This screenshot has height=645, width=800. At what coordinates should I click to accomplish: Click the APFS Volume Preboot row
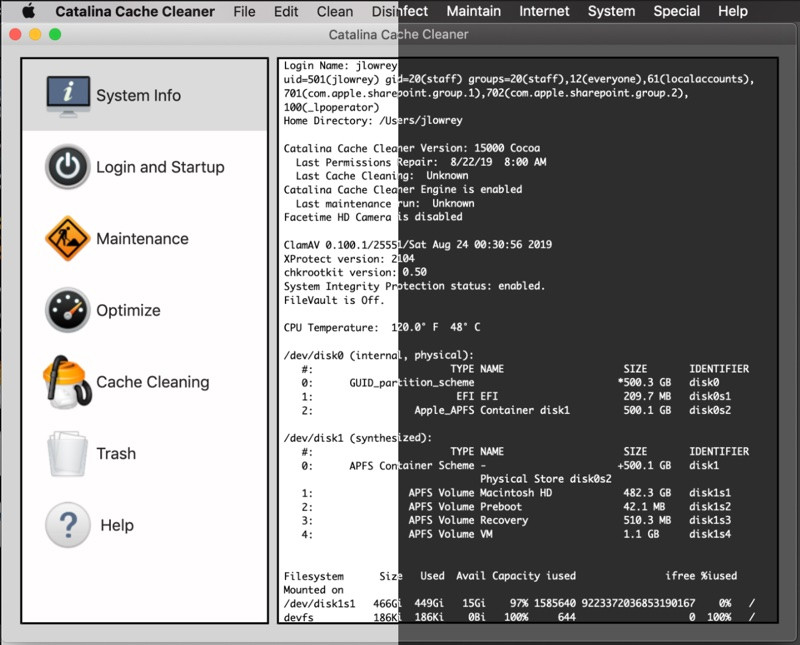tap(517, 506)
